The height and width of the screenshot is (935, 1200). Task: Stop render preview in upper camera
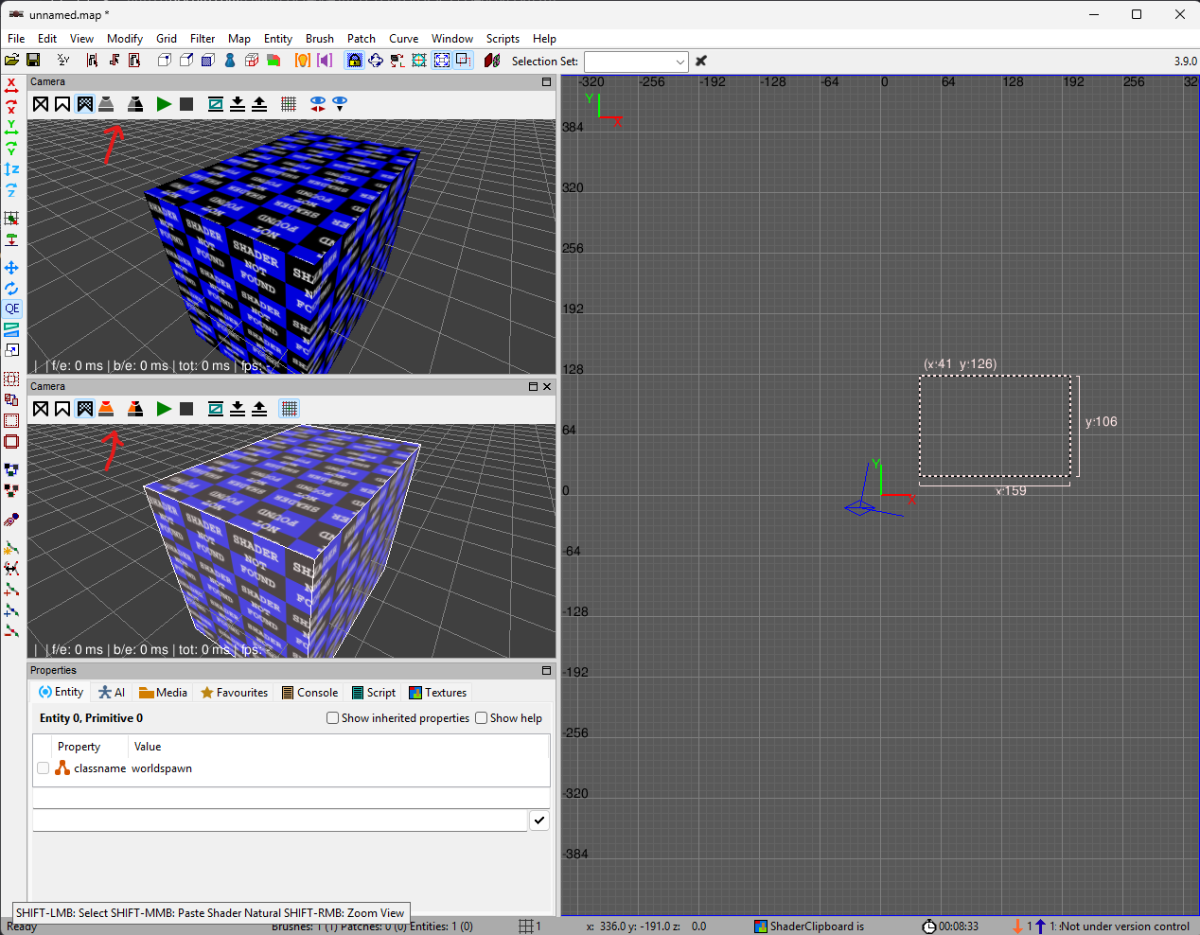point(186,104)
